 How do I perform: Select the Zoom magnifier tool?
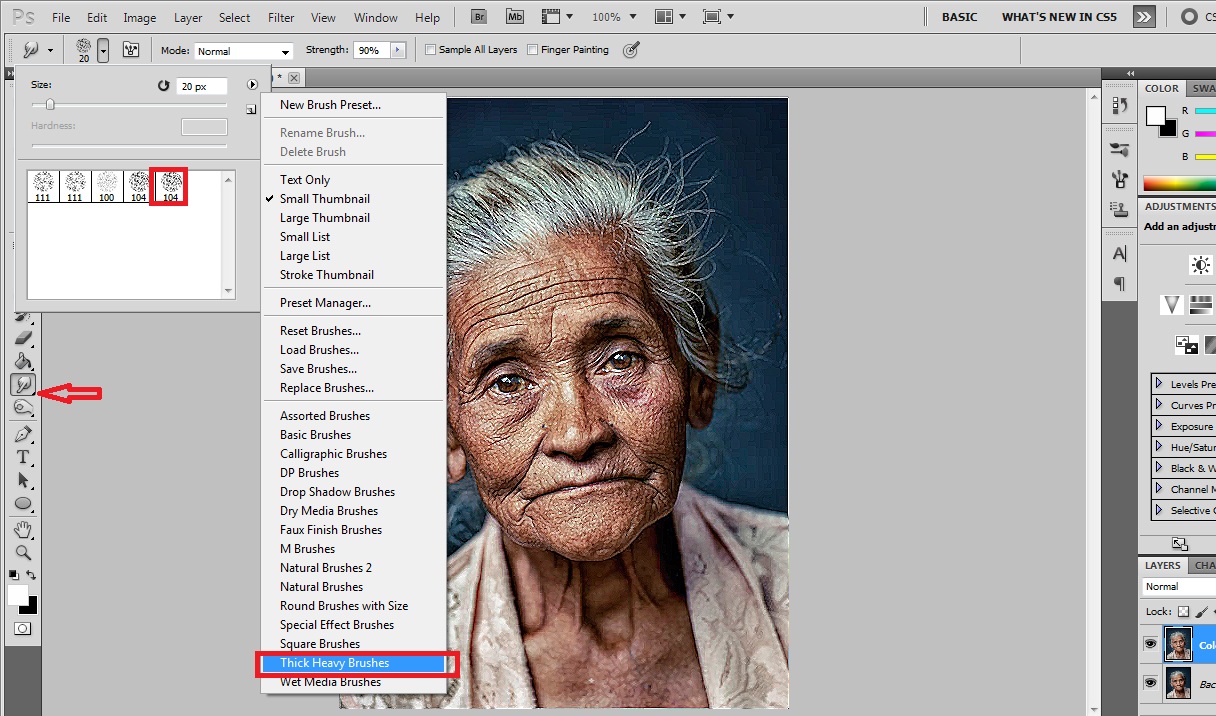[x=23, y=552]
